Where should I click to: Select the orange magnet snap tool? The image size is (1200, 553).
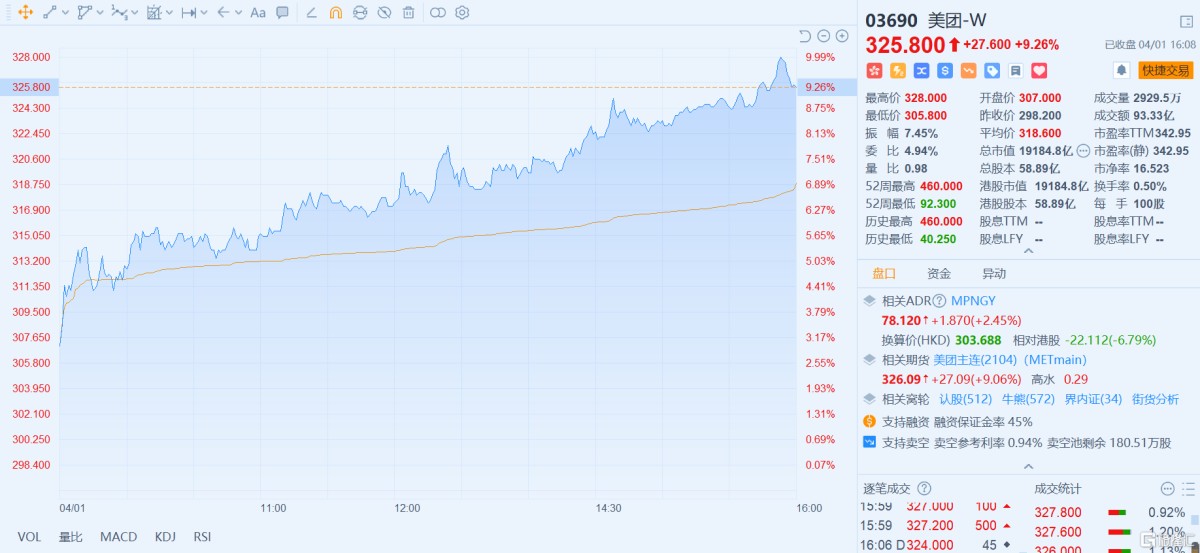(x=336, y=13)
